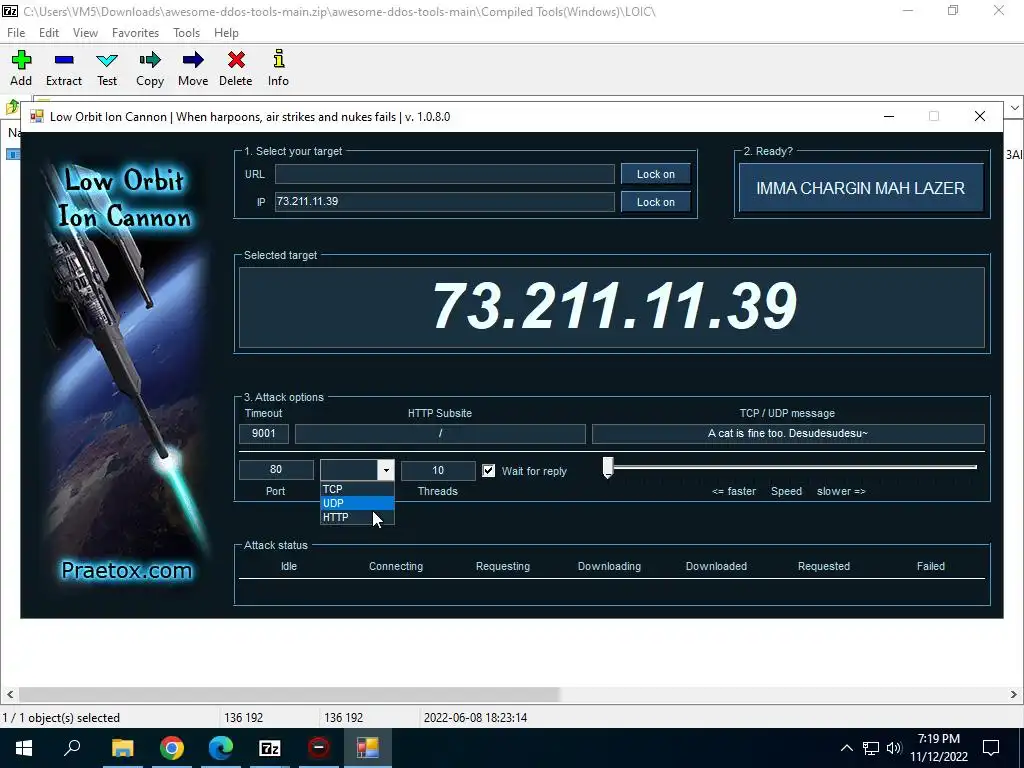Viewport: 1024px width, 768px height.
Task: Click the Failed column in Attack status
Action: [x=931, y=566]
